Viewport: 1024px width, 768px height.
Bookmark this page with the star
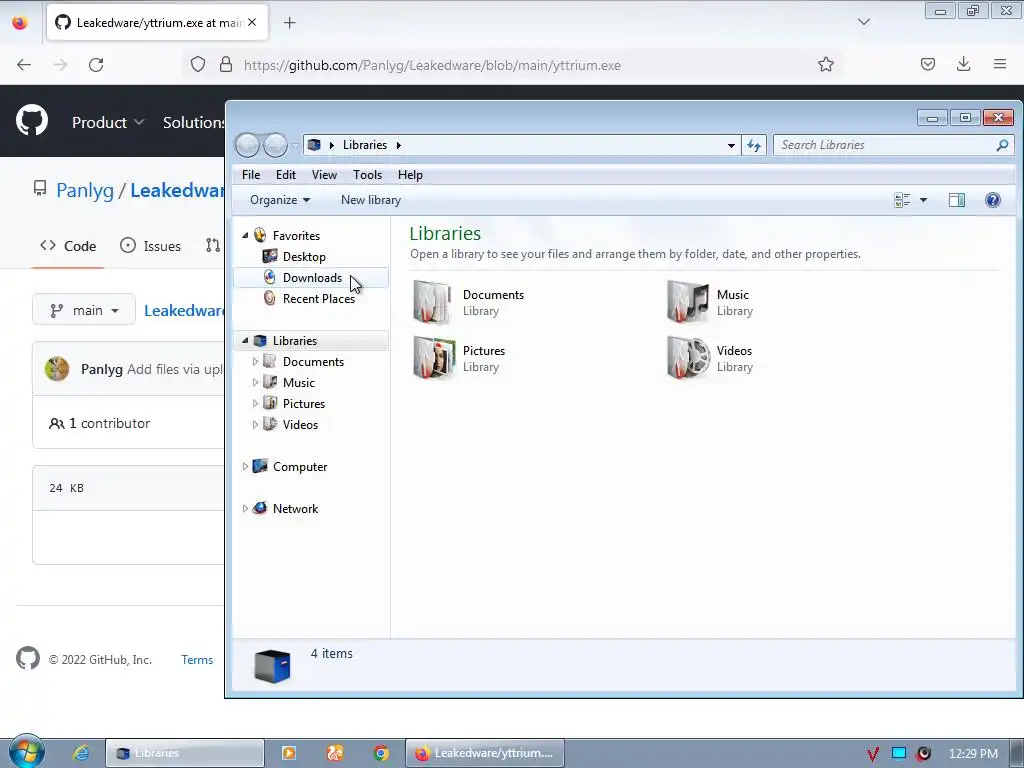(825, 65)
